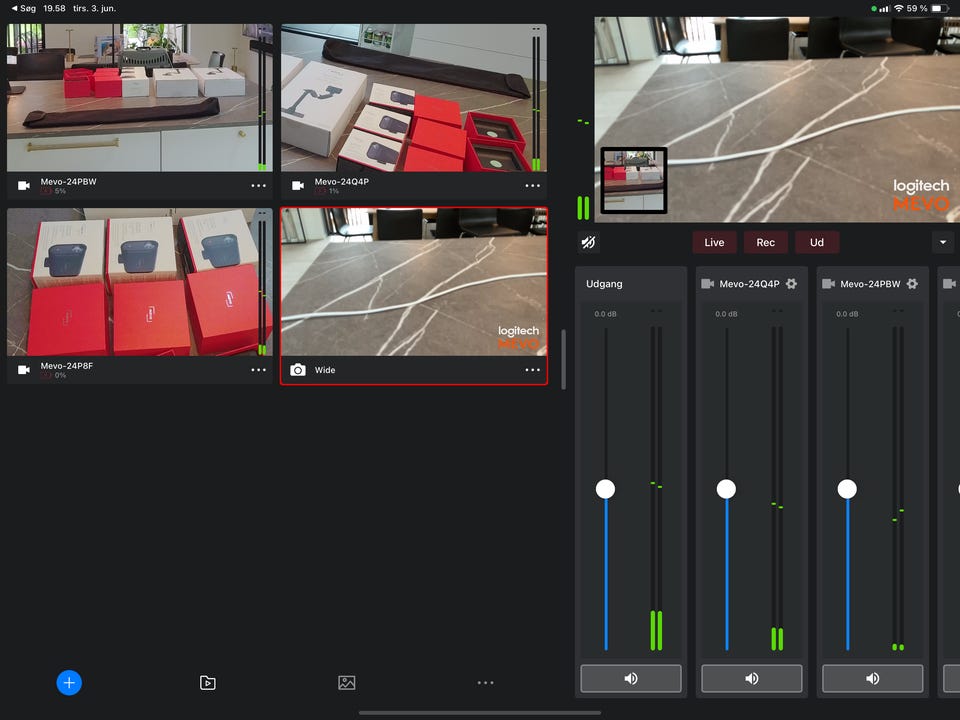
Task: Select the active Wide shot preview
Action: (414, 282)
